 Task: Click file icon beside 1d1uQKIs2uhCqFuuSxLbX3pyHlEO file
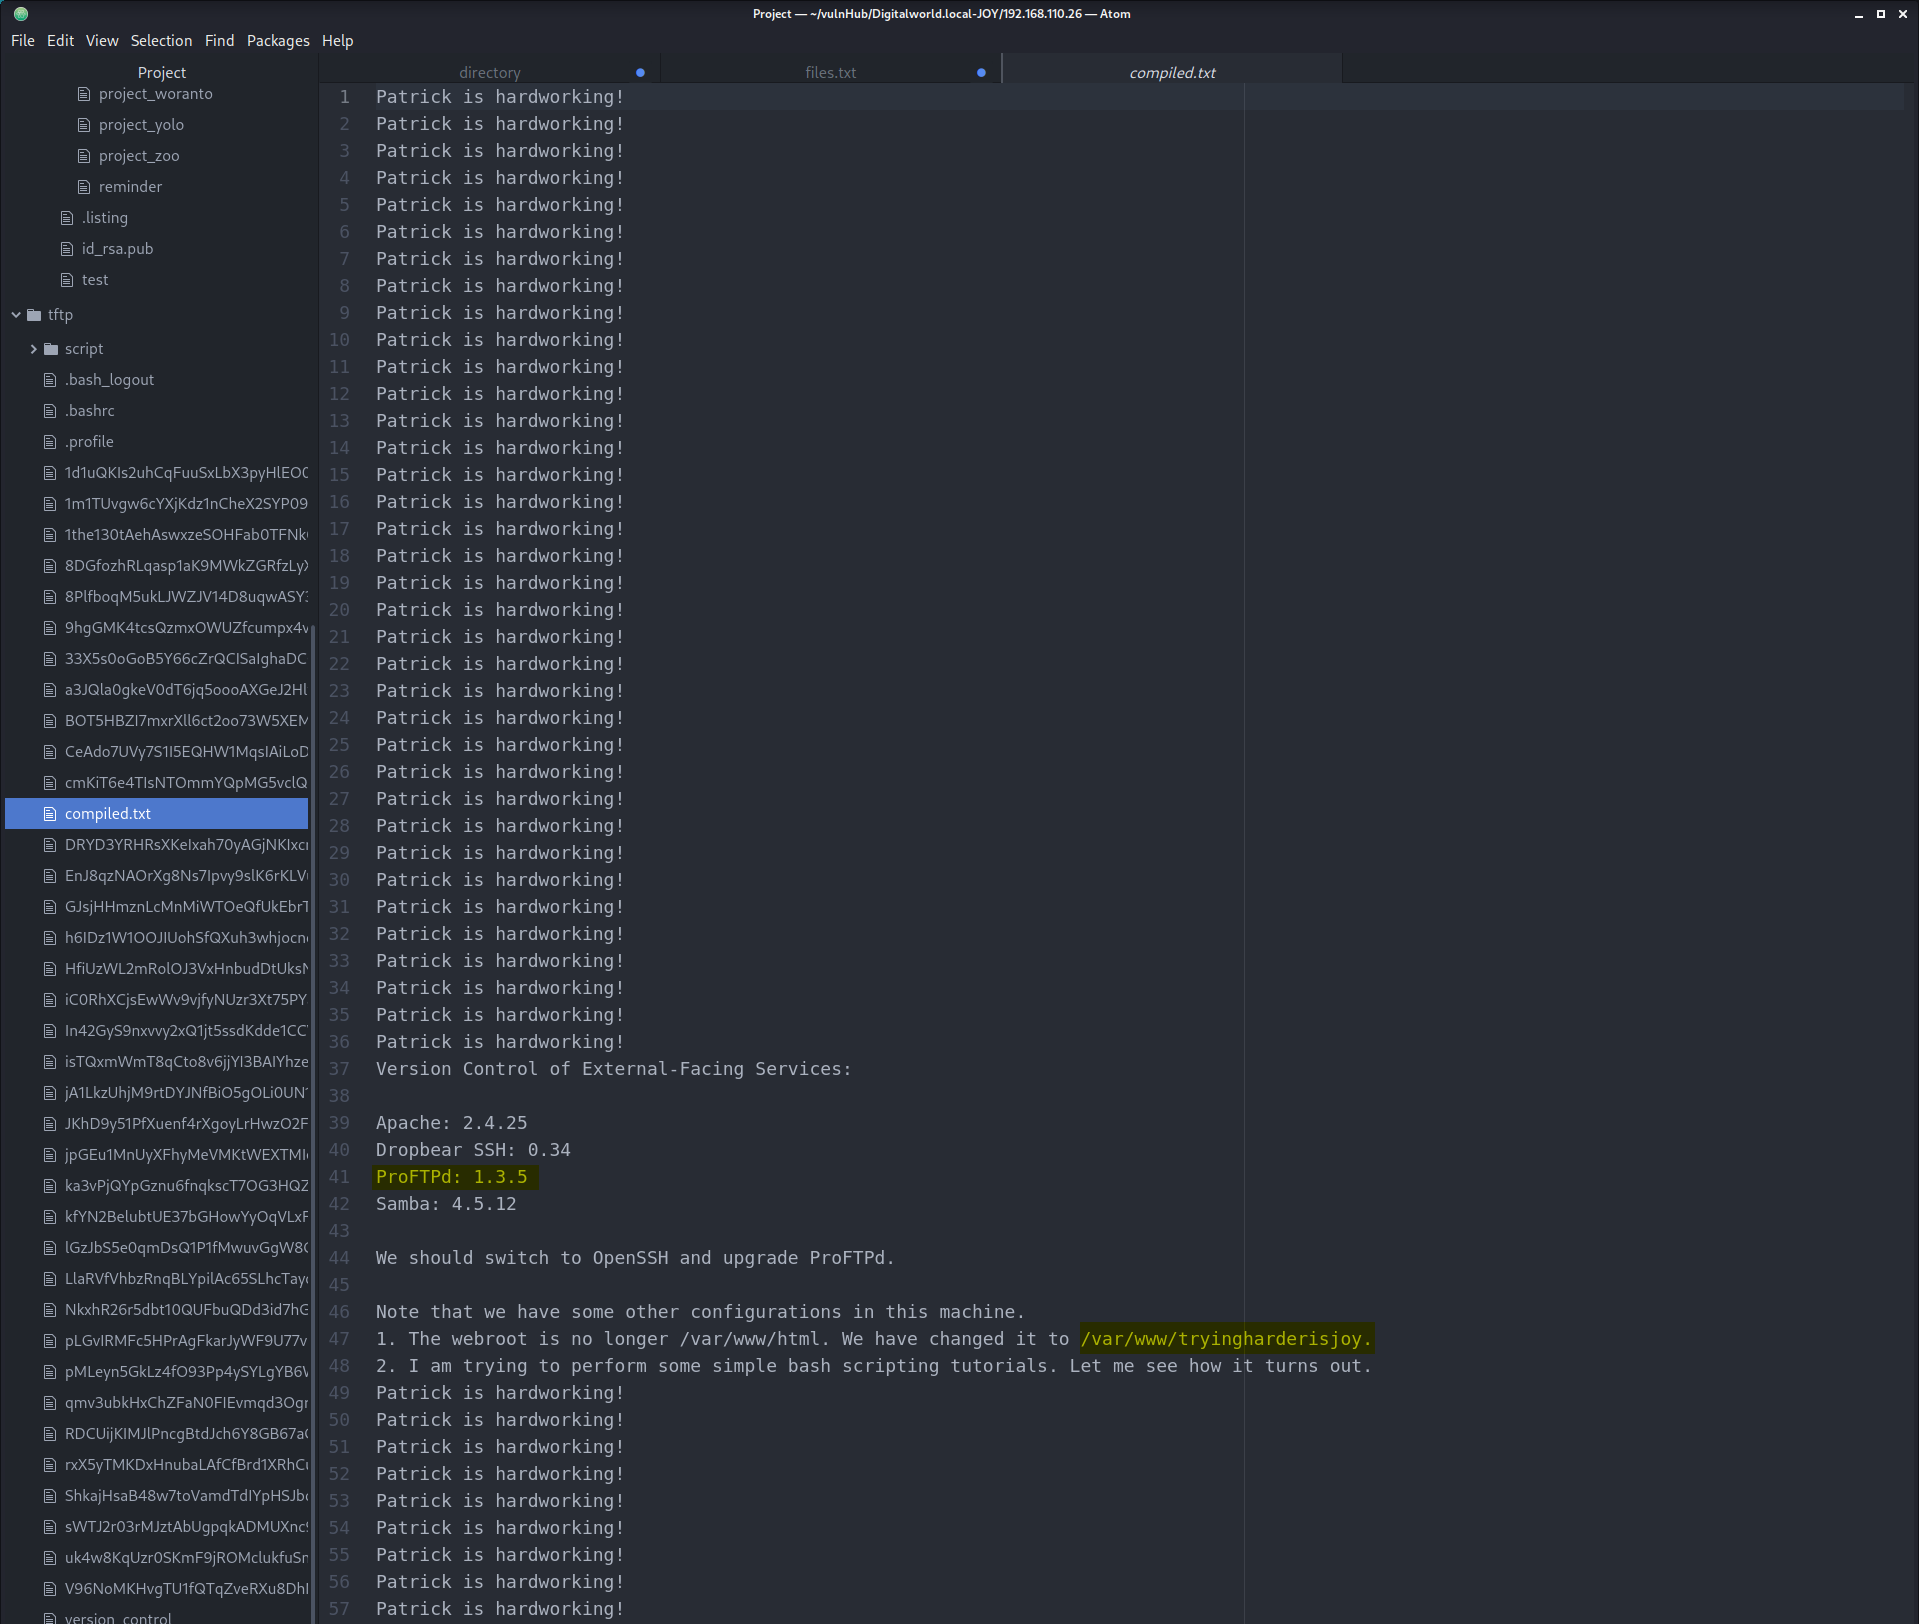tap(50, 473)
